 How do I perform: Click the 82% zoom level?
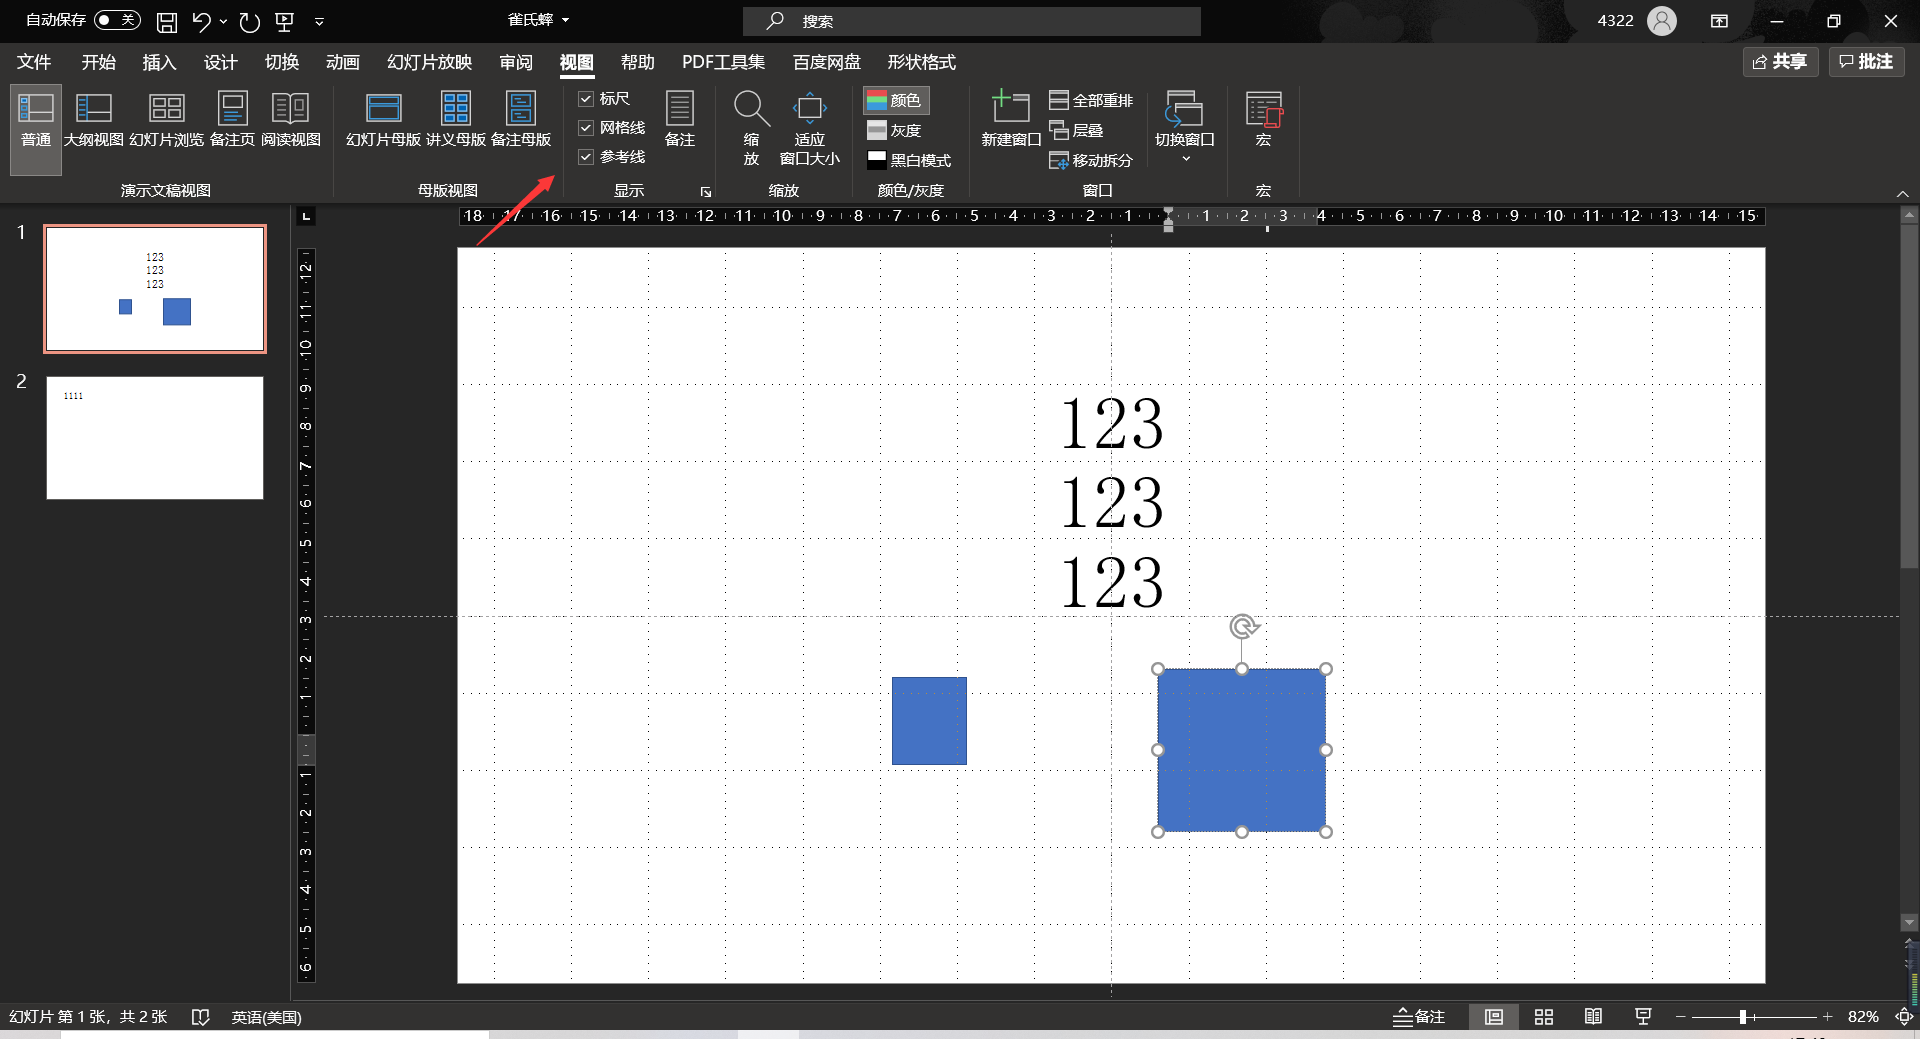1862,1017
